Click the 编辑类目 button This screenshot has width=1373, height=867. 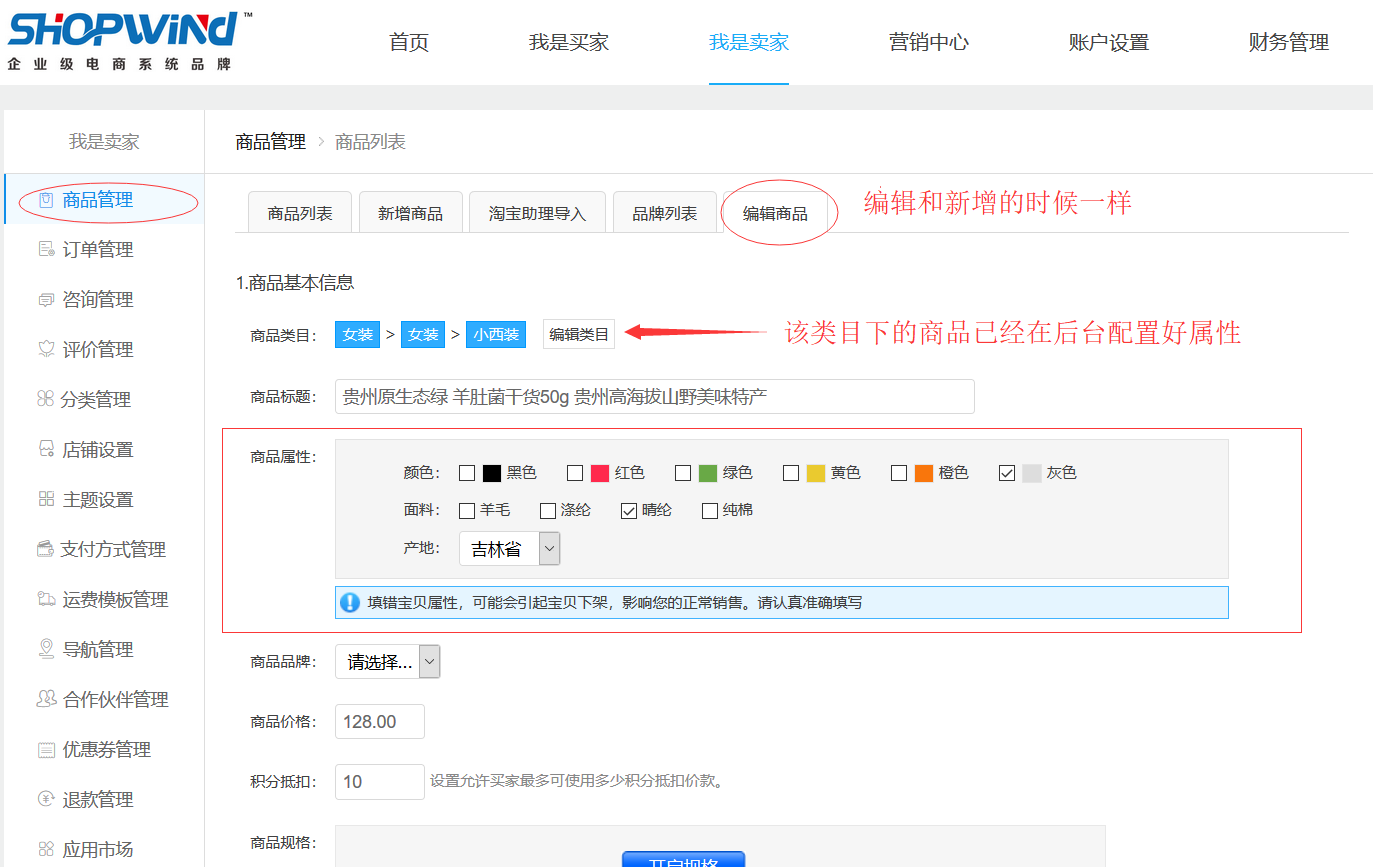(579, 334)
